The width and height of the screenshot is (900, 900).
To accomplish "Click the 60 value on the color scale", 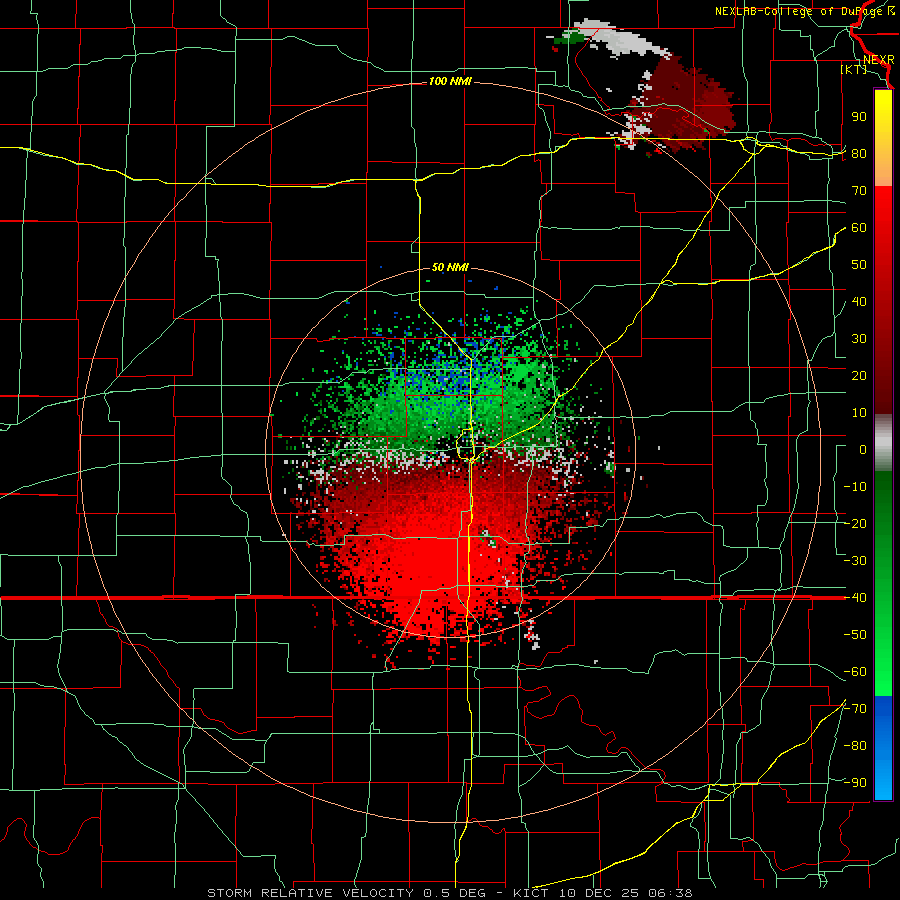I will (x=859, y=227).
